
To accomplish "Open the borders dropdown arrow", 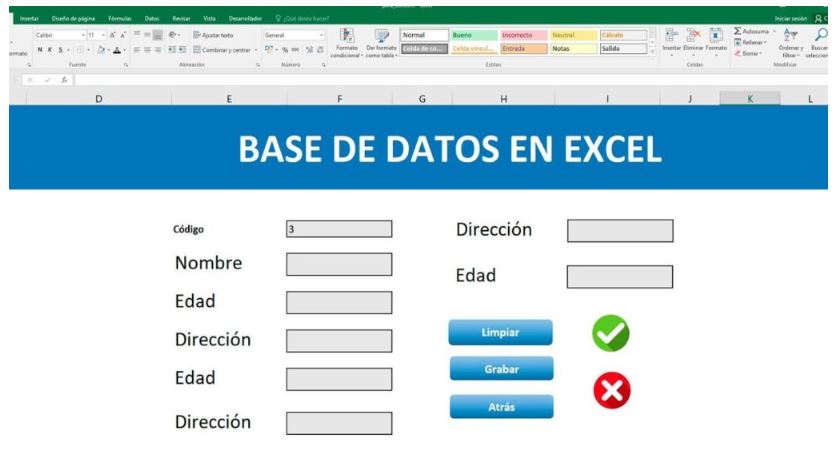I will [88, 50].
